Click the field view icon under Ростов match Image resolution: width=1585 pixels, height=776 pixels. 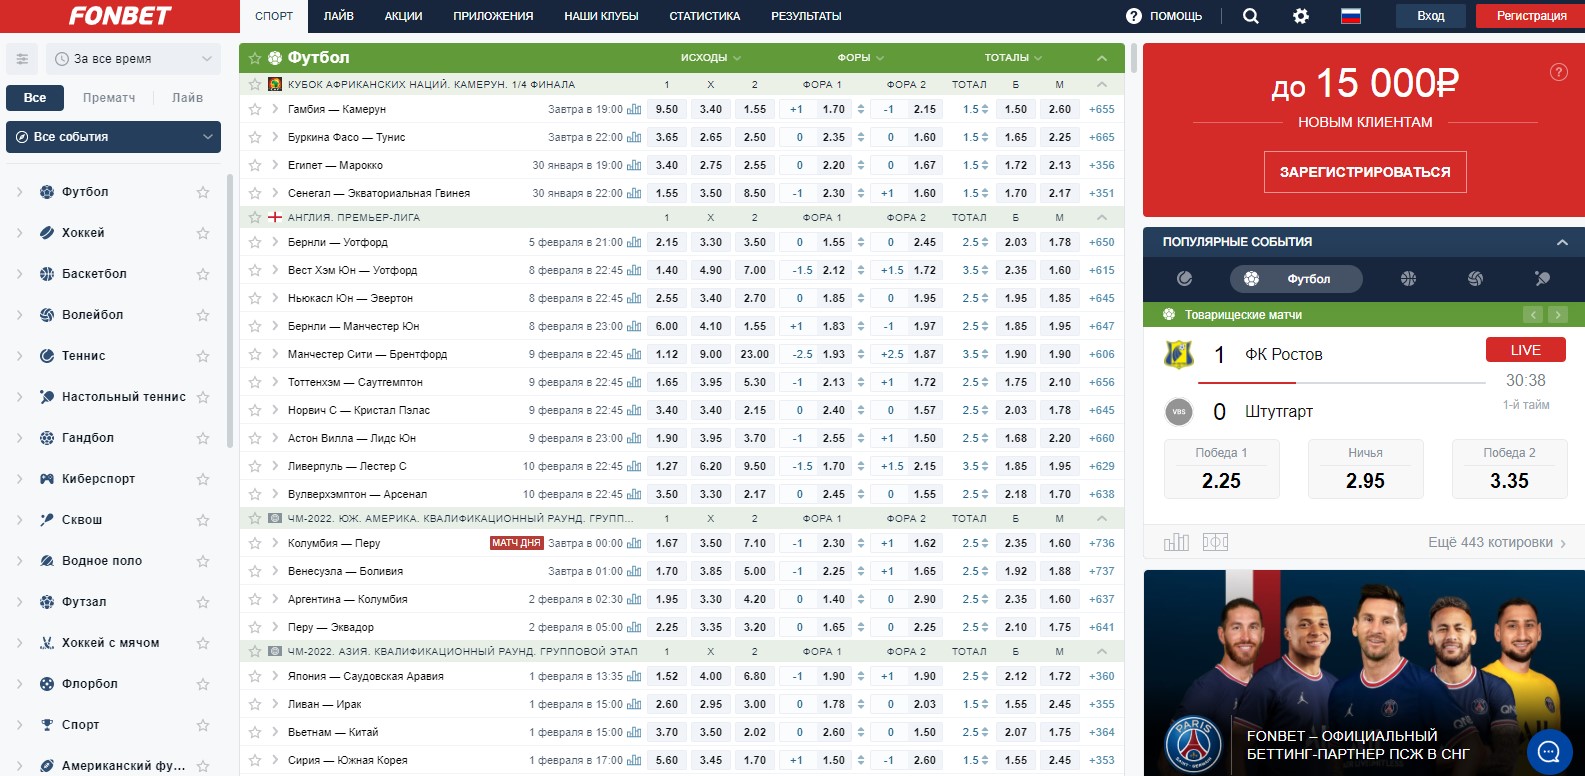point(1215,542)
